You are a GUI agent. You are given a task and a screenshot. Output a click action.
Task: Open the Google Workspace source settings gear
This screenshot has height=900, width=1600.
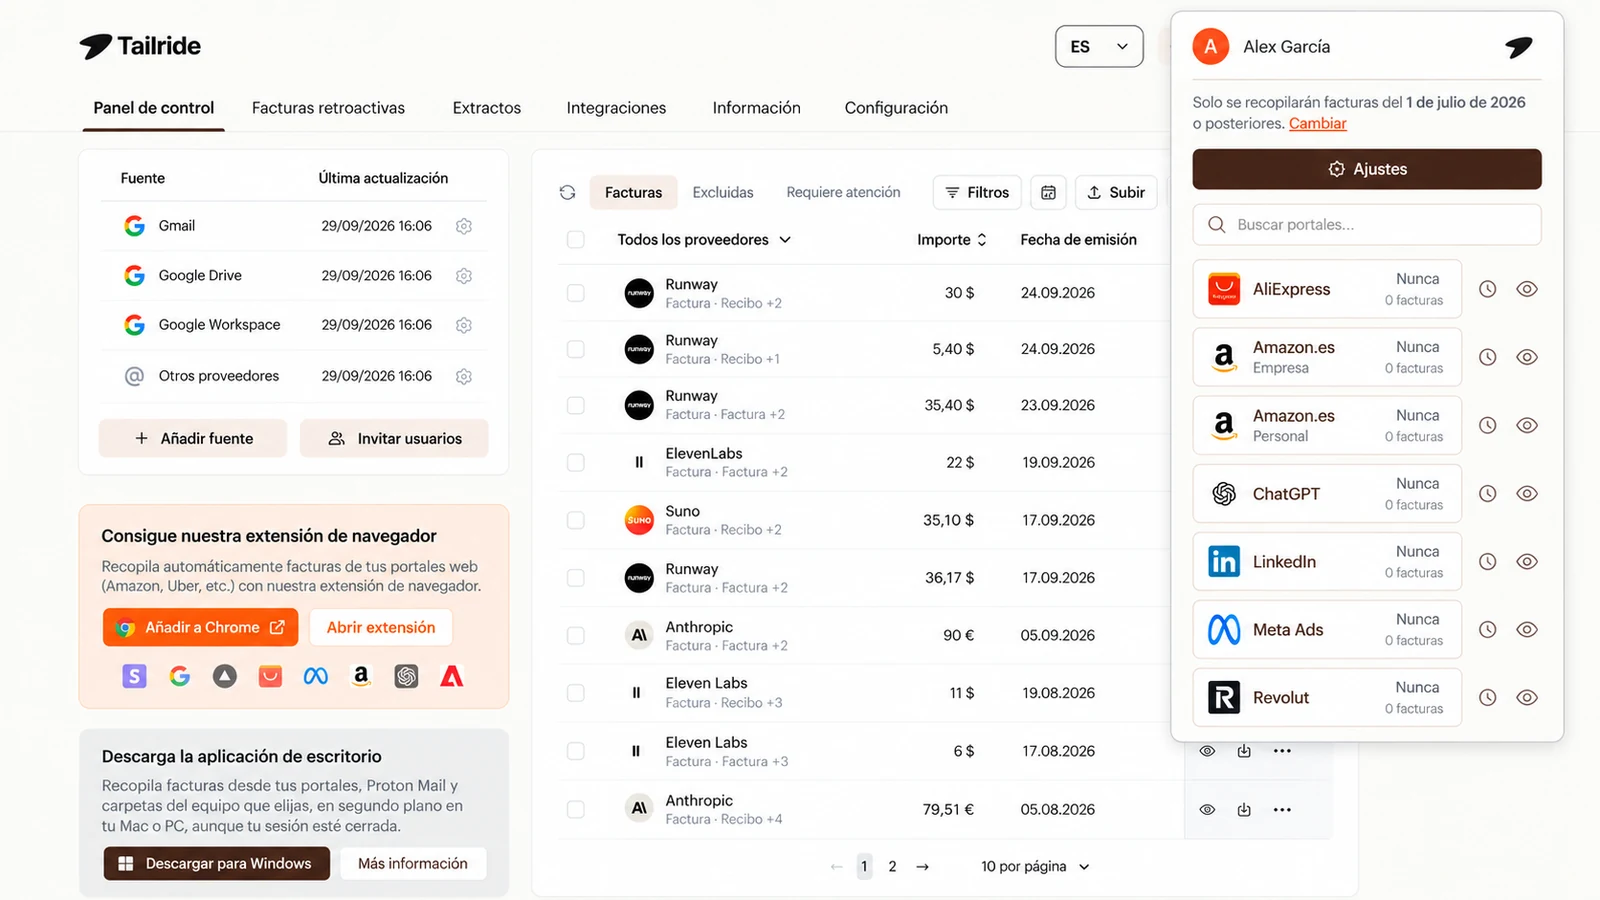(464, 325)
